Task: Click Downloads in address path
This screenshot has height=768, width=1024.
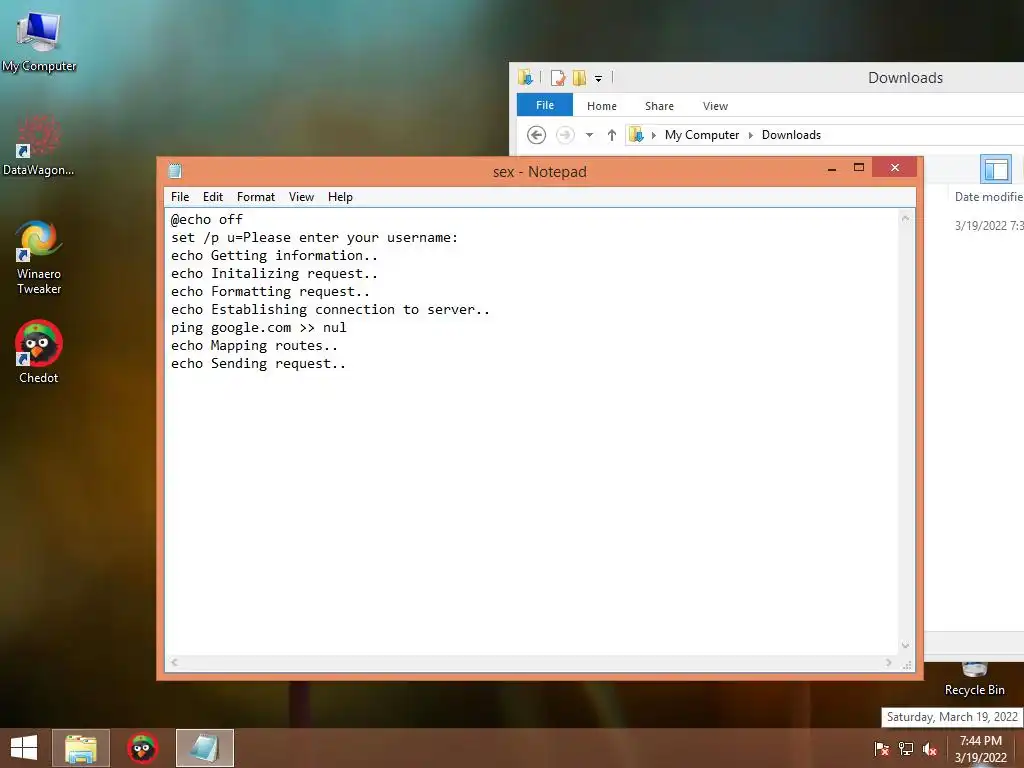Action: click(791, 135)
